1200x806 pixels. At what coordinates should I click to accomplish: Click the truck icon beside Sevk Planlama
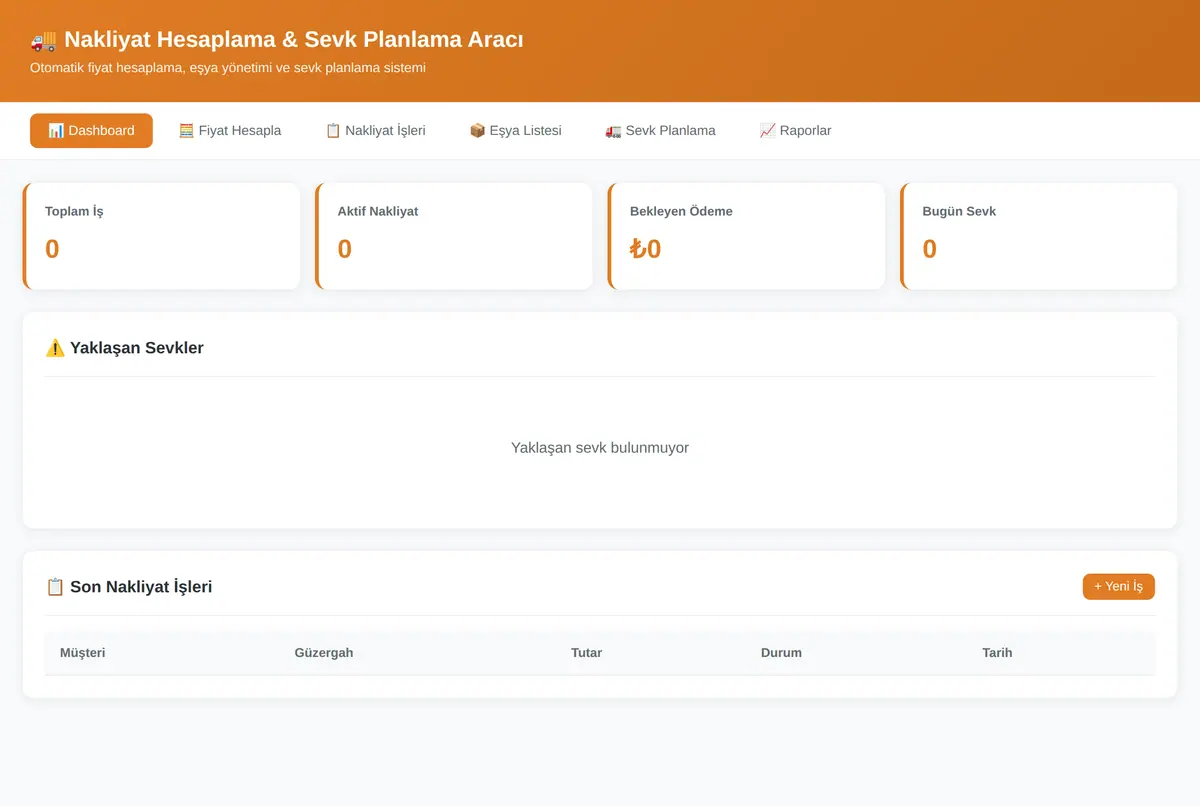[x=613, y=131]
